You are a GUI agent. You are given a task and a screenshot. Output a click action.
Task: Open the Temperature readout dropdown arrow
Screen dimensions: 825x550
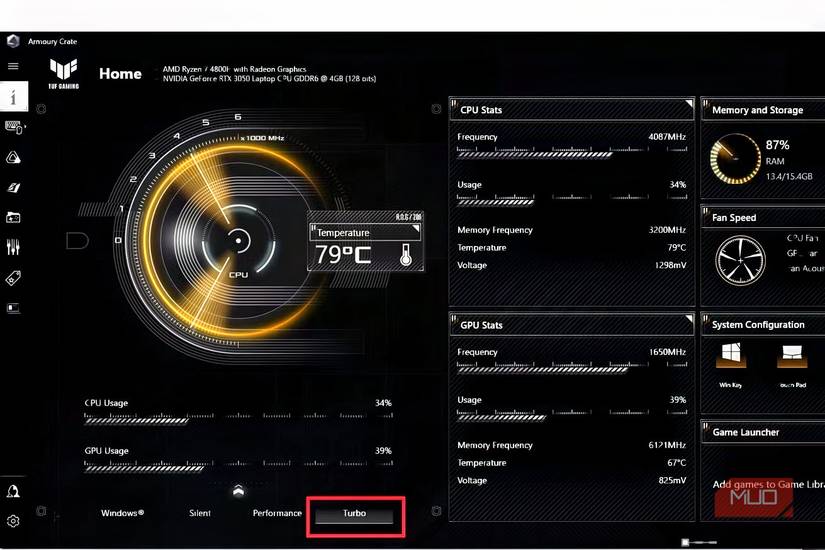[416, 228]
